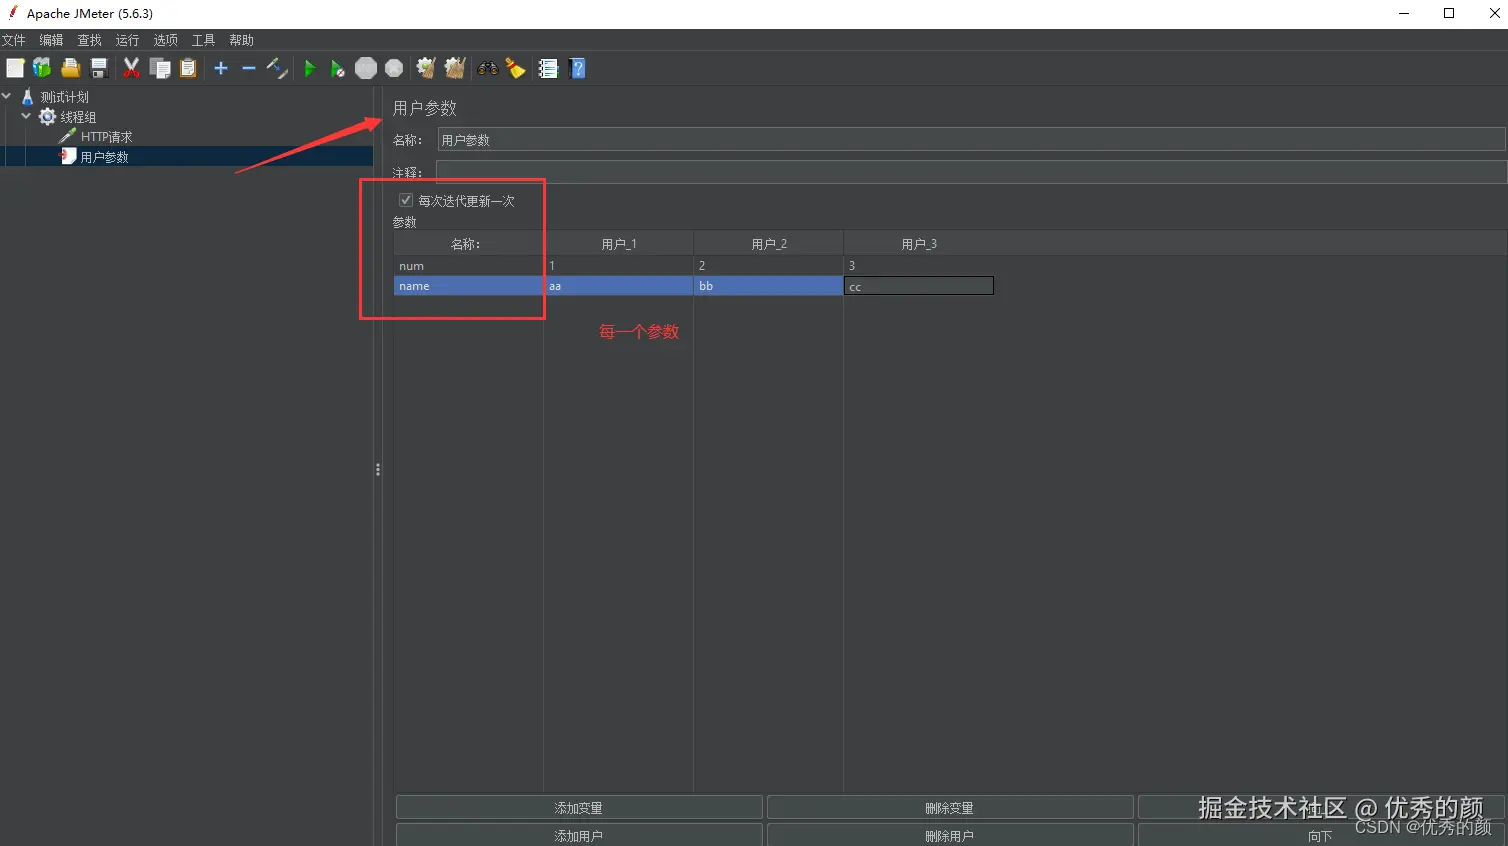Click the Copy icon in toolbar

[160, 68]
